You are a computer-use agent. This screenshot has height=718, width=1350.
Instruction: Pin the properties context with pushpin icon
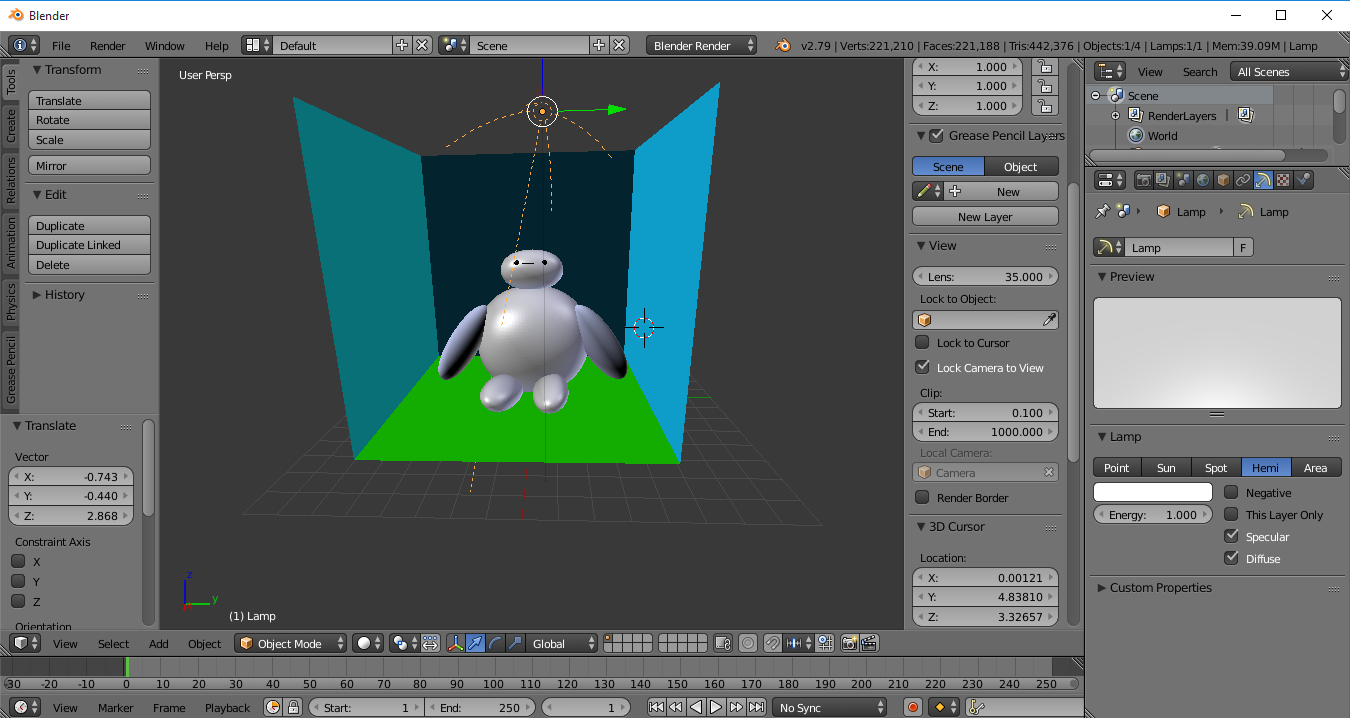[x=1102, y=211]
